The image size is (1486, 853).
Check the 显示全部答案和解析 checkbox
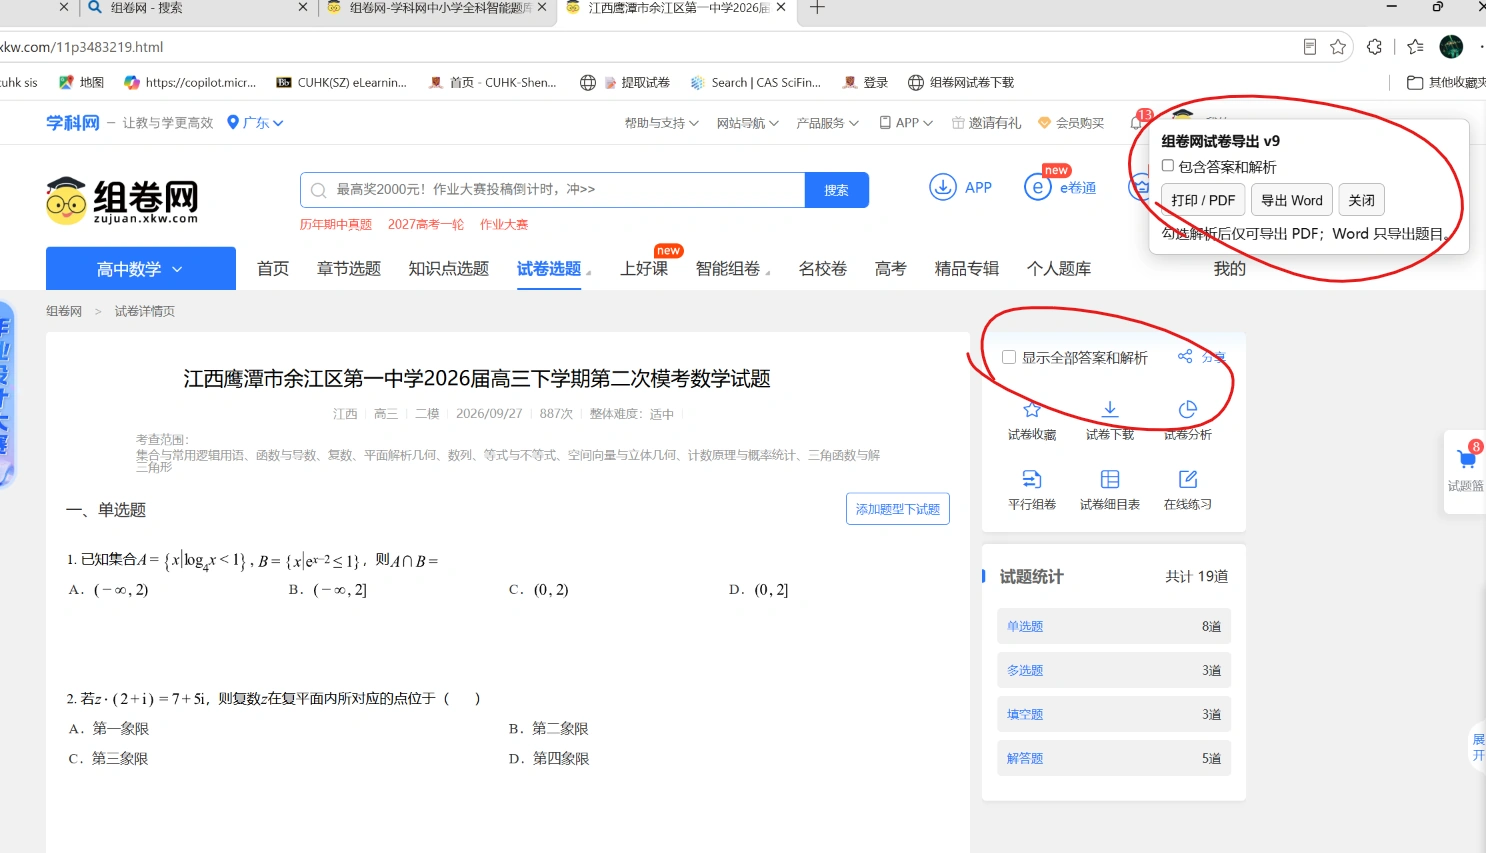(x=1009, y=357)
